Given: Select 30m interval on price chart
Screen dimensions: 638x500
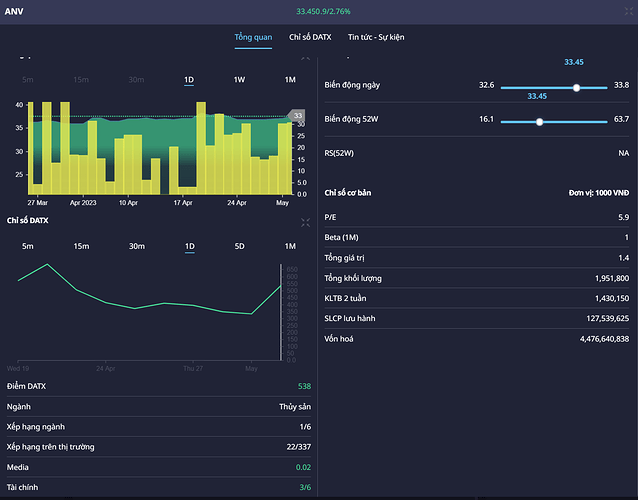Looking at the screenshot, I should (136, 80).
